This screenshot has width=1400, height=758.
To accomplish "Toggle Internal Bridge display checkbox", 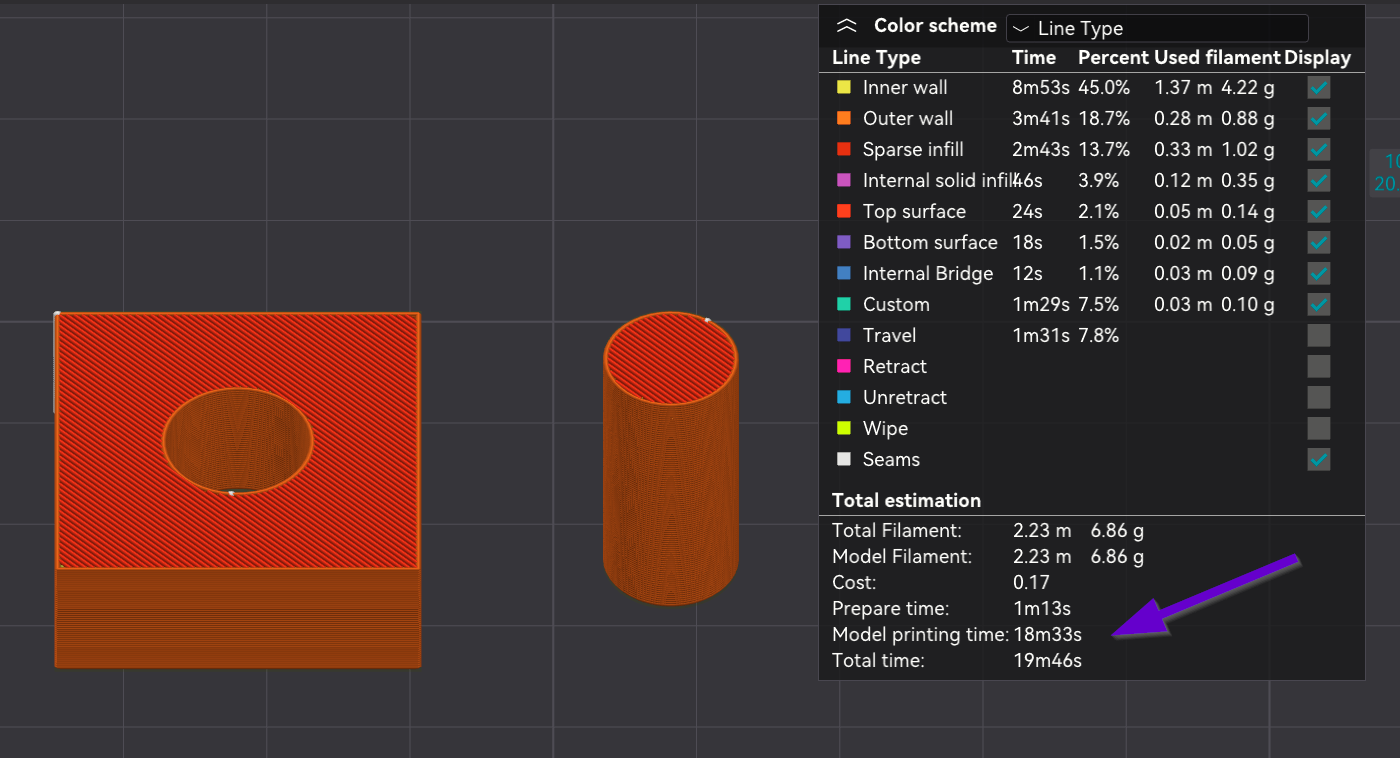I will 1319,273.
